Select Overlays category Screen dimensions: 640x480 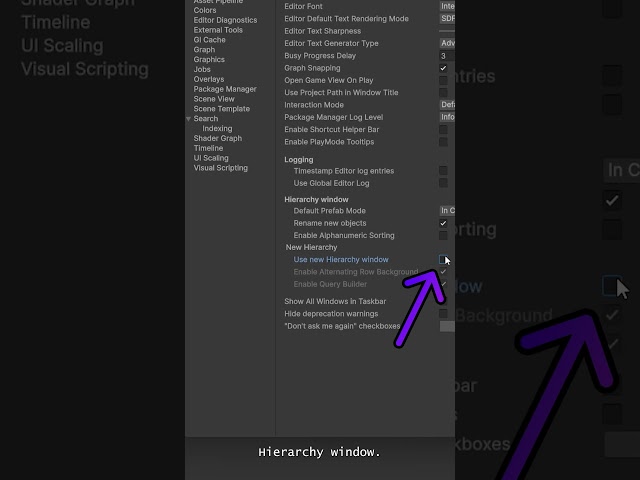pyautogui.click(x=209, y=79)
